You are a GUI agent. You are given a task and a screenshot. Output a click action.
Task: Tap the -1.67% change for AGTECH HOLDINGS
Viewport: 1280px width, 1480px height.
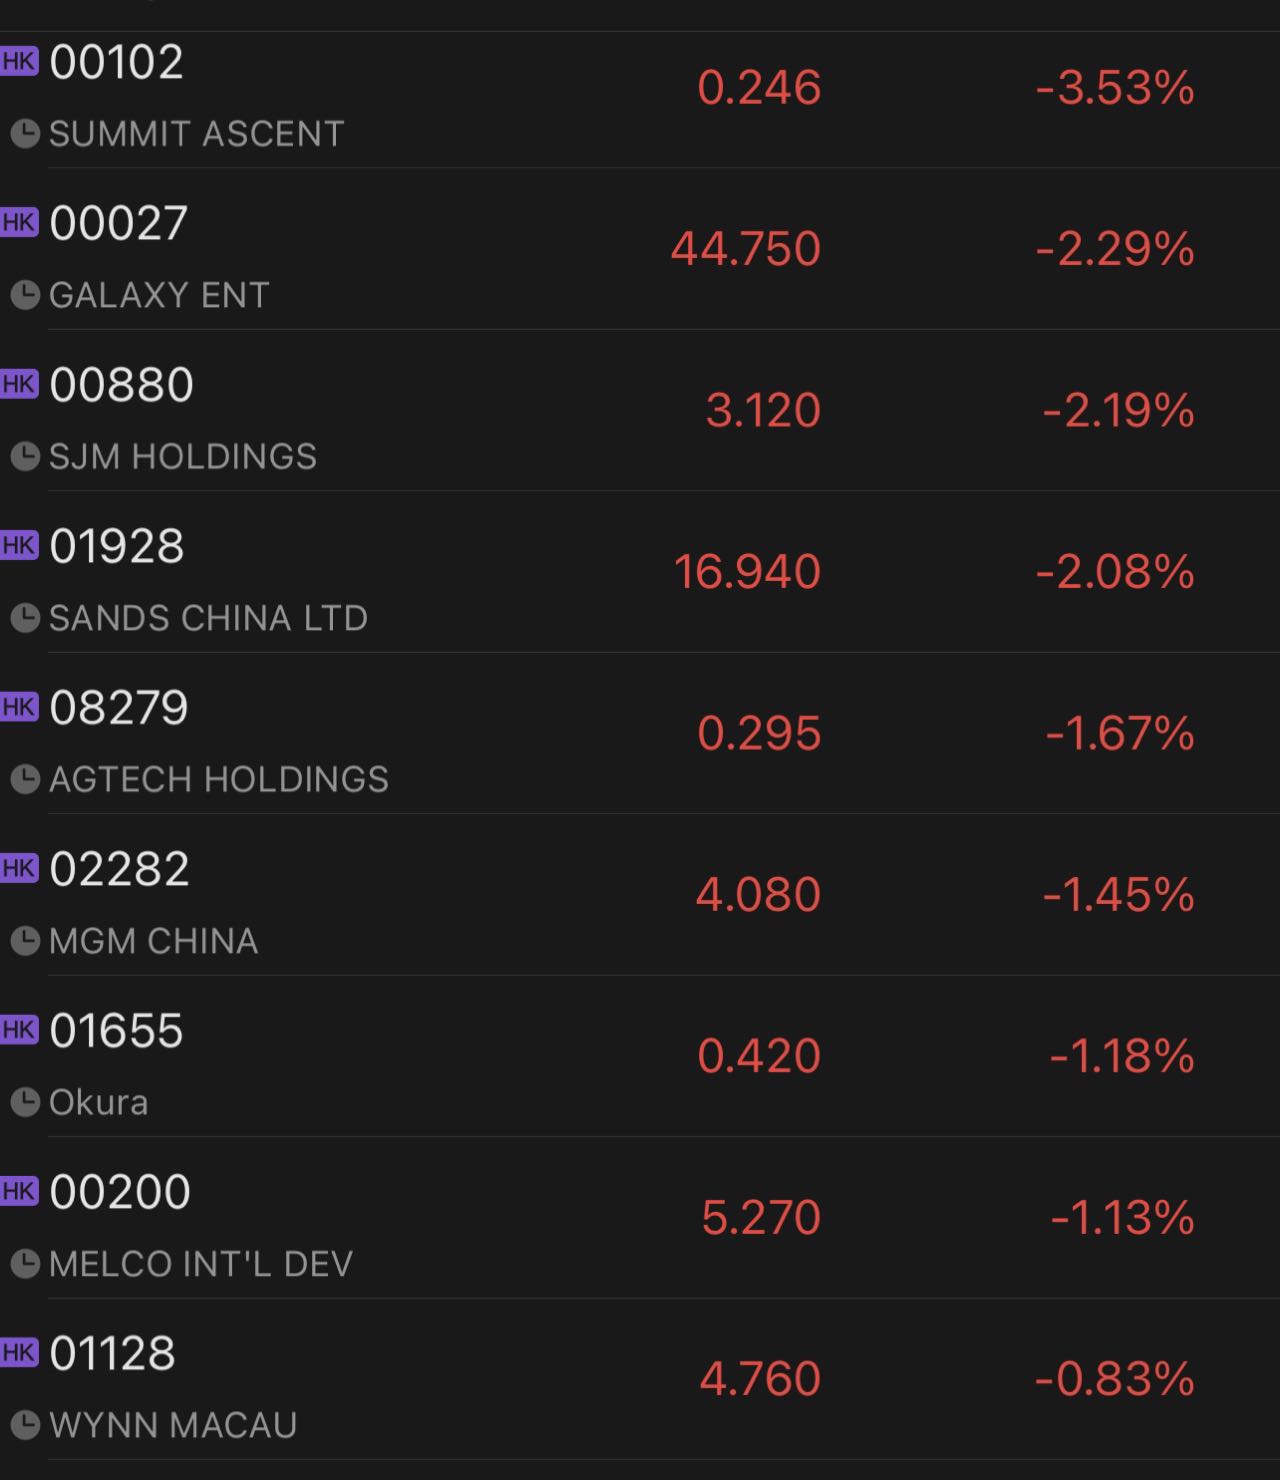[x=1120, y=733]
